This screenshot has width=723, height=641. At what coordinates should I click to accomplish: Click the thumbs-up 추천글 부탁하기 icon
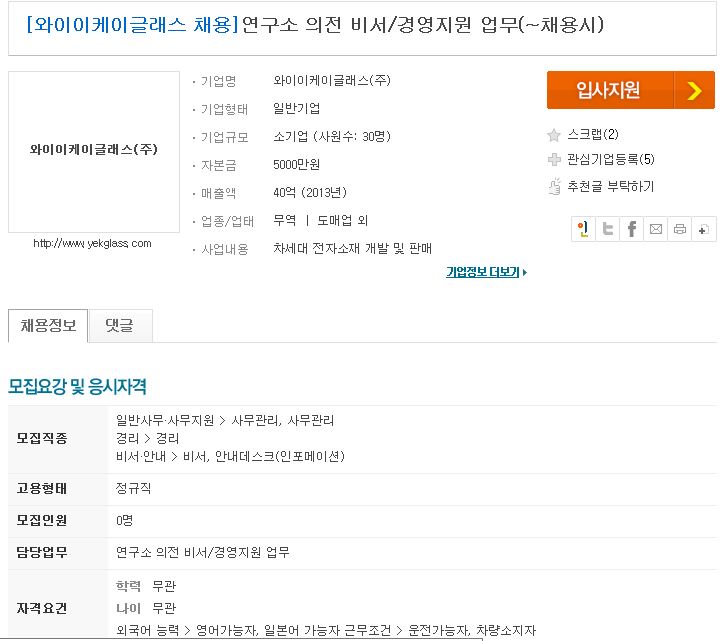coord(554,186)
